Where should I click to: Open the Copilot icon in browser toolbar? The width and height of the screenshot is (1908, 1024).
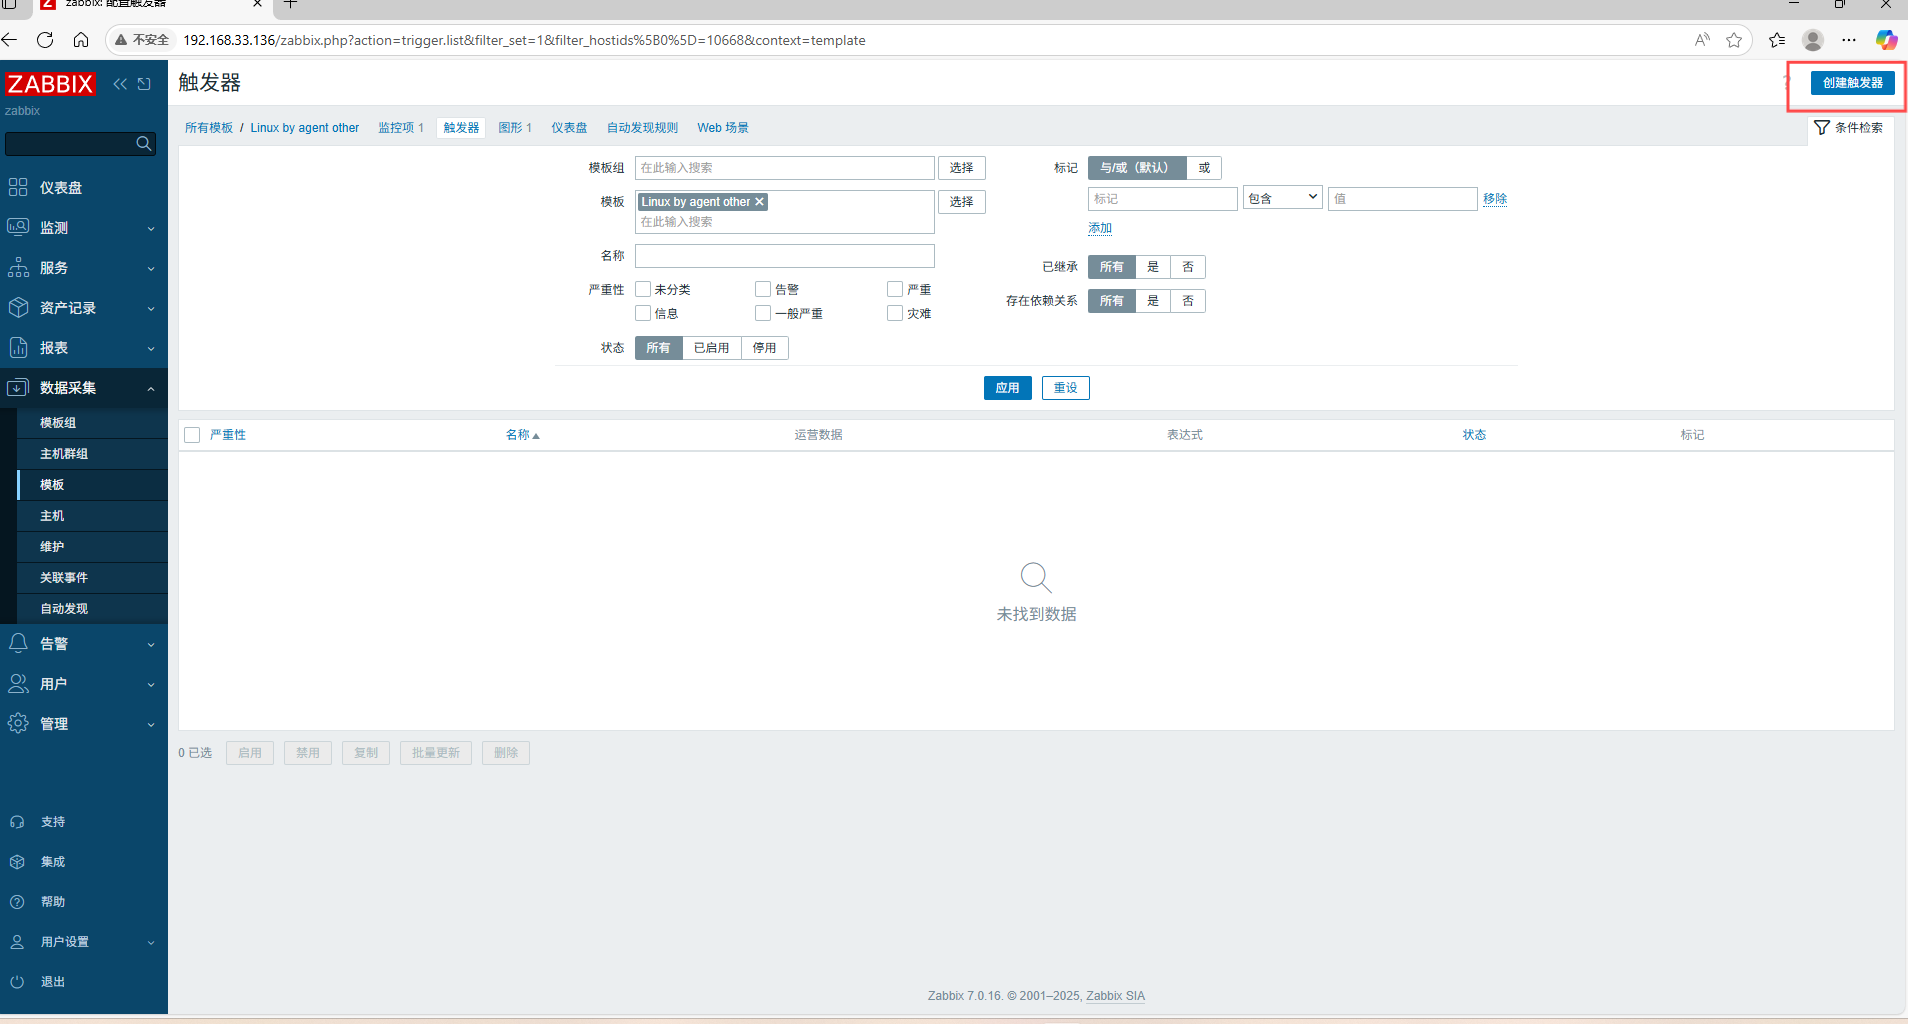click(x=1886, y=40)
